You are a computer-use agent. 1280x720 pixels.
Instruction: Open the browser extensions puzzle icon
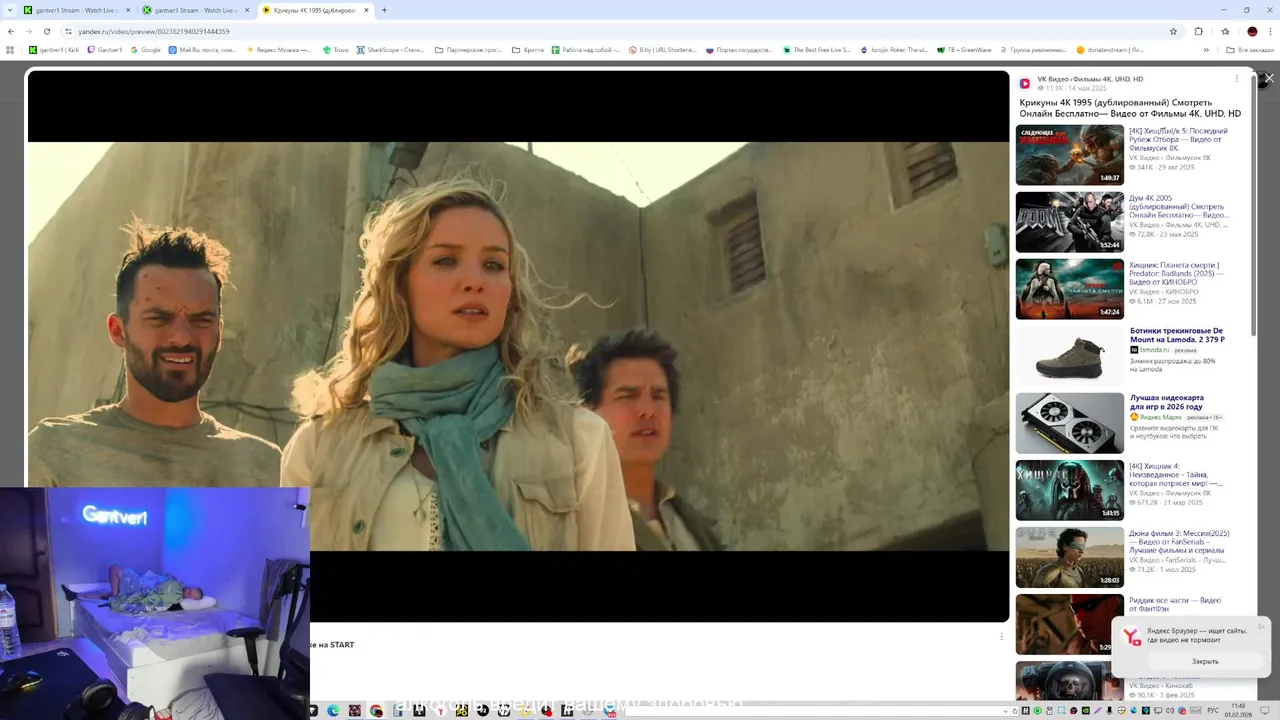tap(1199, 31)
